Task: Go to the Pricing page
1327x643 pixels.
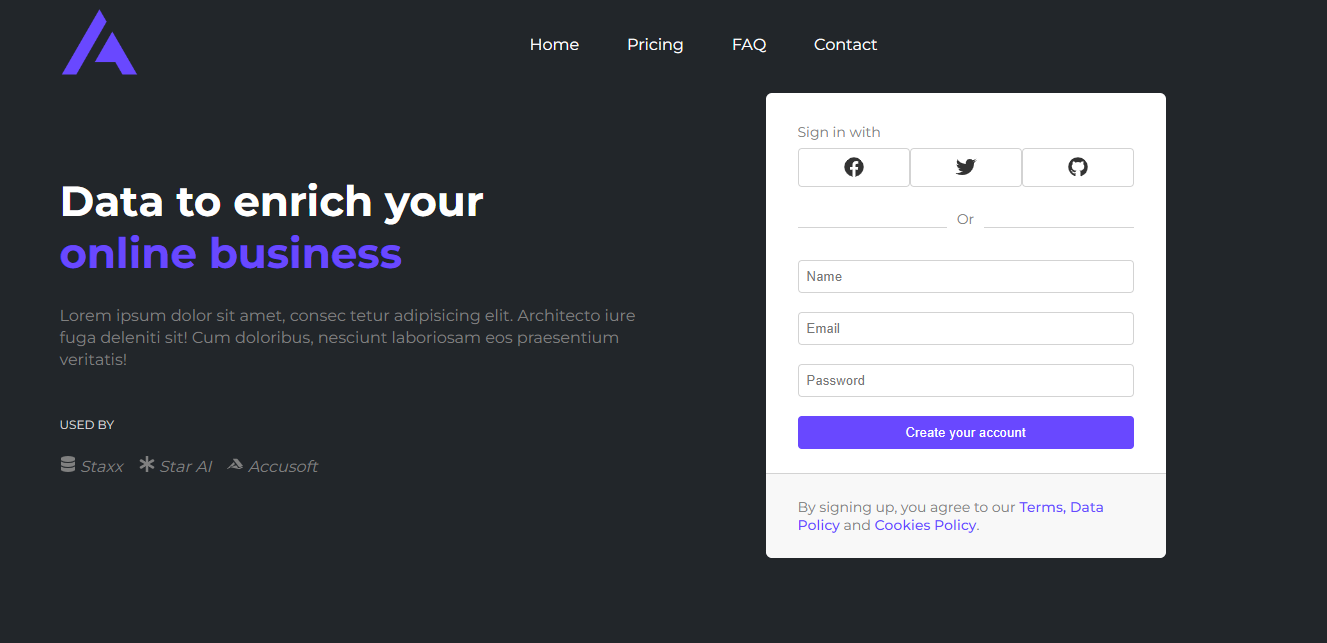Action: [655, 44]
